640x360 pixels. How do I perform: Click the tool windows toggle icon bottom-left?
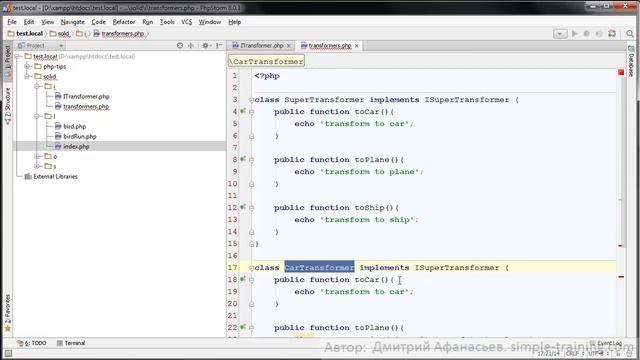tap(8, 353)
